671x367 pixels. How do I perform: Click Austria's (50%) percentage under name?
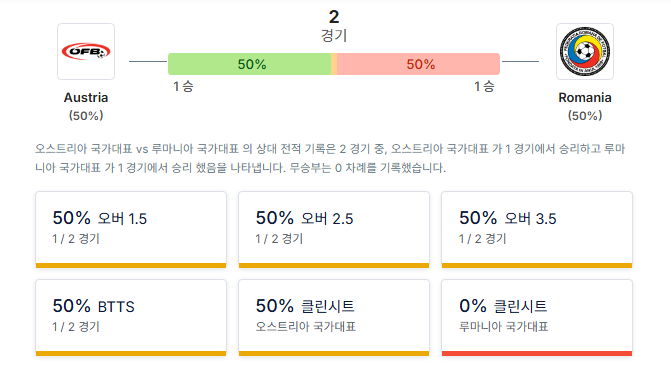pyautogui.click(x=86, y=115)
